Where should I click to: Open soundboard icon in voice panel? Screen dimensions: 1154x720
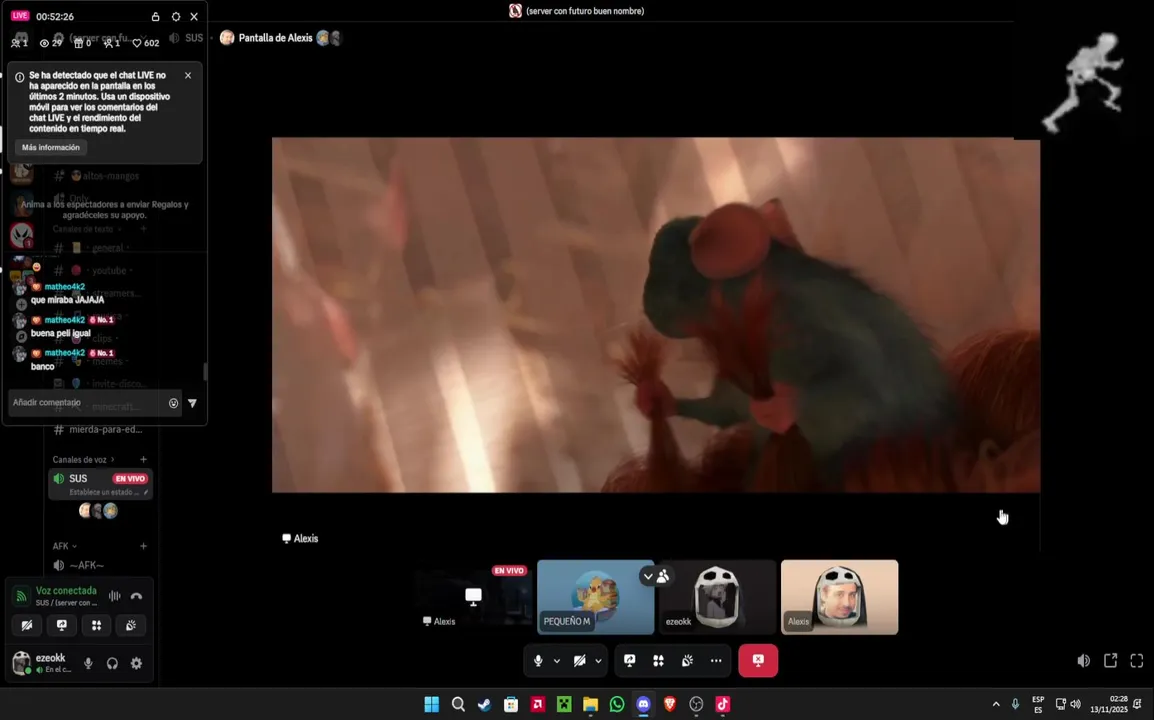click(131, 625)
